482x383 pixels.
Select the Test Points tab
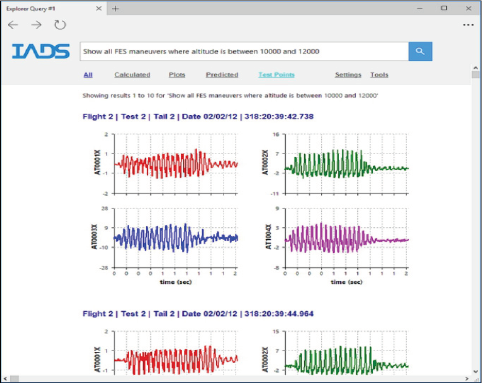click(276, 75)
